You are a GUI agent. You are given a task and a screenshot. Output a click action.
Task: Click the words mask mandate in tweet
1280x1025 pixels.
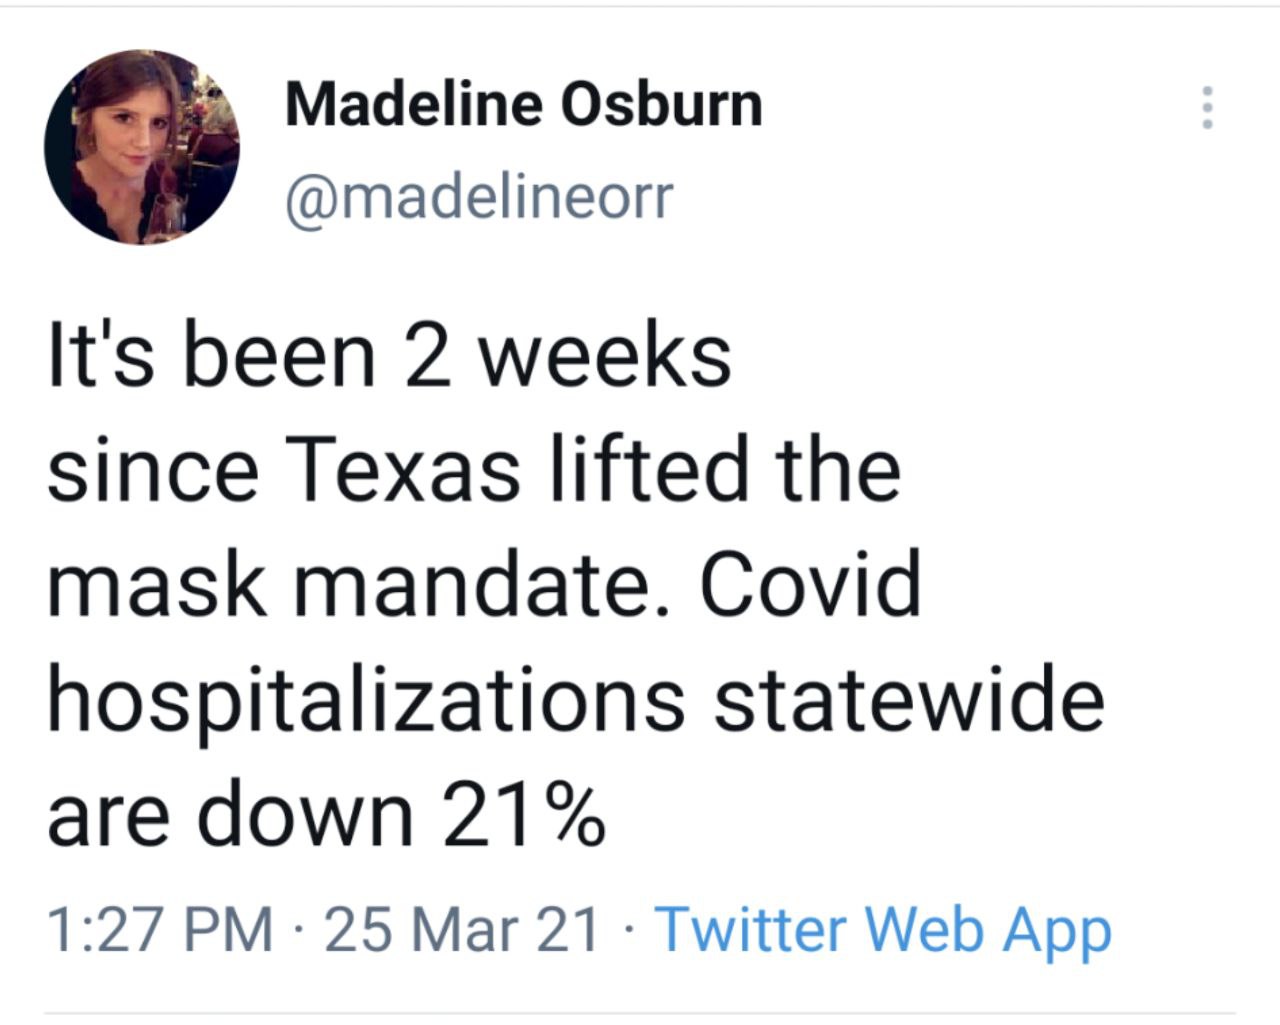347,584
